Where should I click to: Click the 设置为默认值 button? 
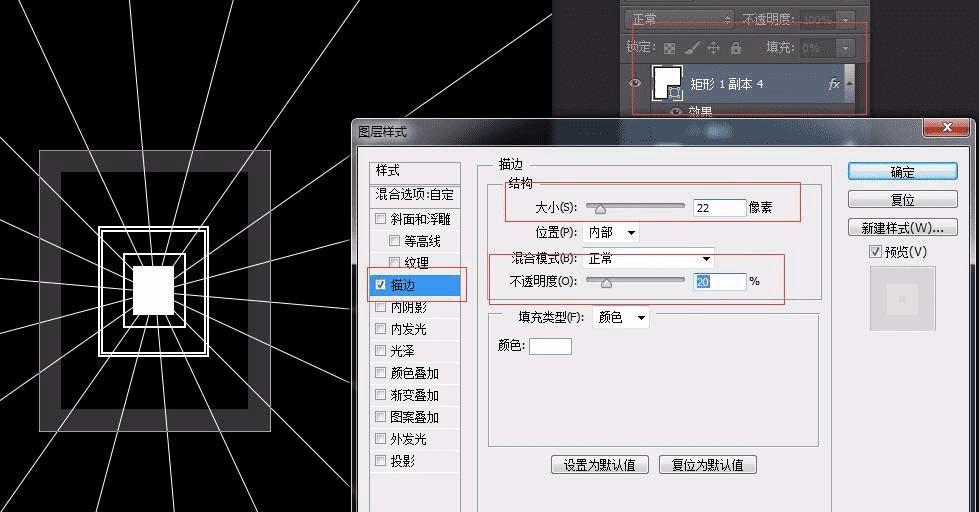pyautogui.click(x=599, y=465)
